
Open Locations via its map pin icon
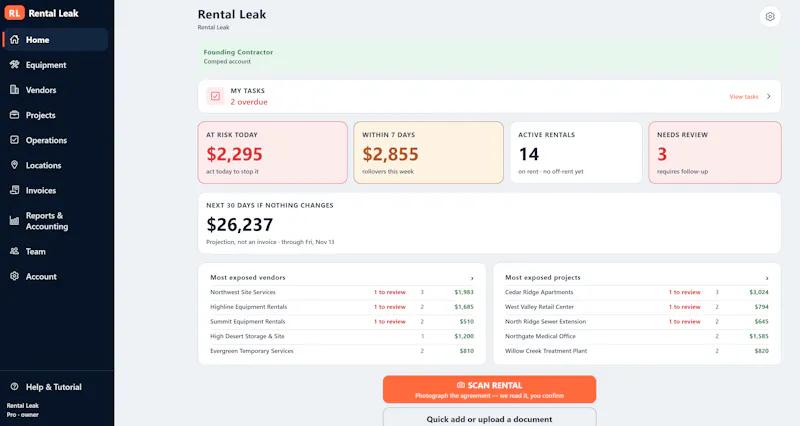pos(14,165)
